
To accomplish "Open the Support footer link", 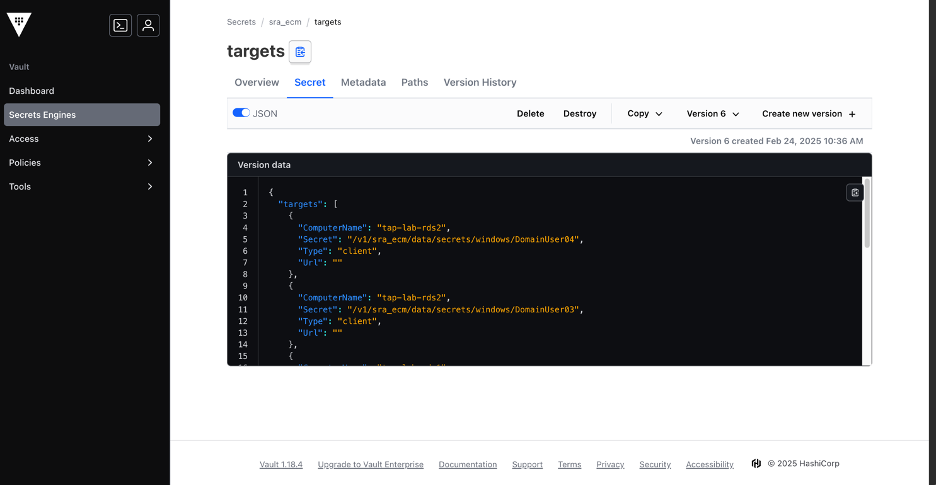I will tap(527, 465).
